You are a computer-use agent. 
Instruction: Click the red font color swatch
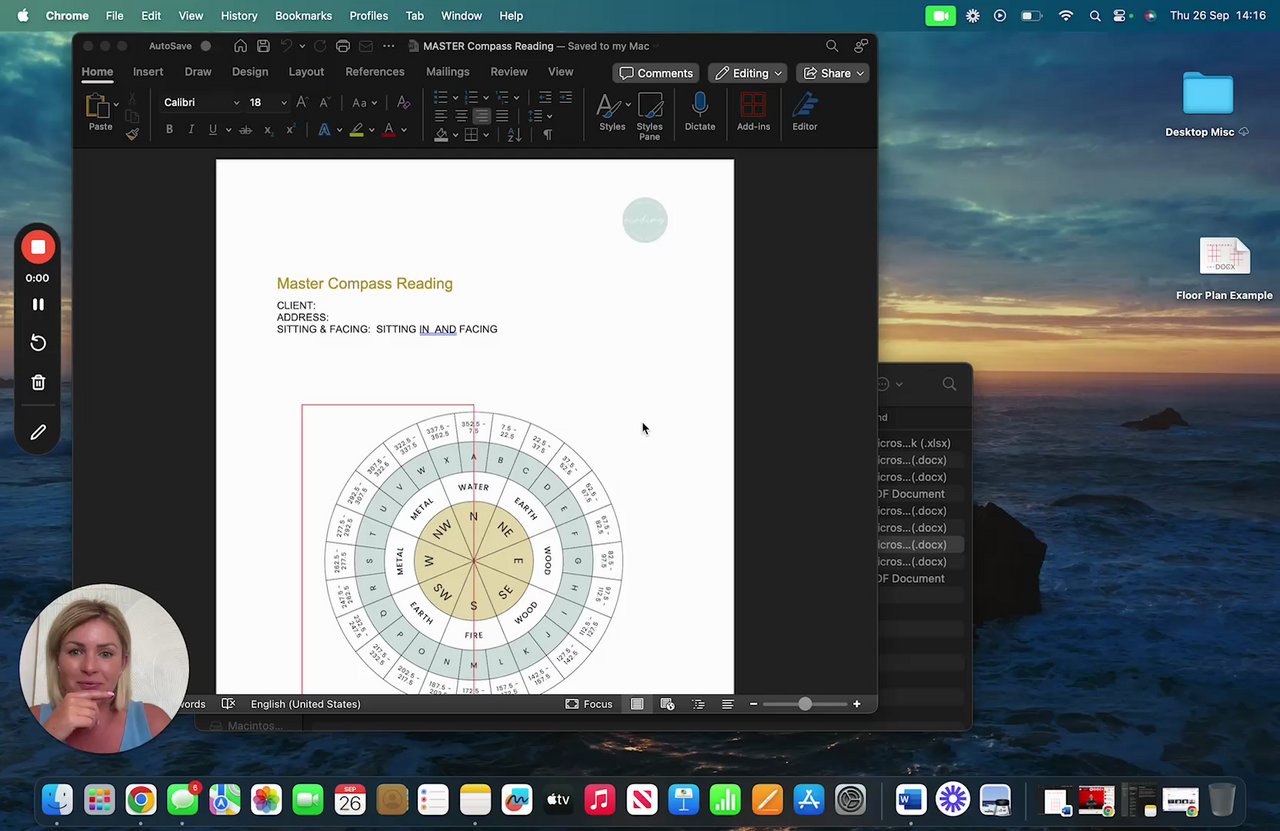[389, 130]
